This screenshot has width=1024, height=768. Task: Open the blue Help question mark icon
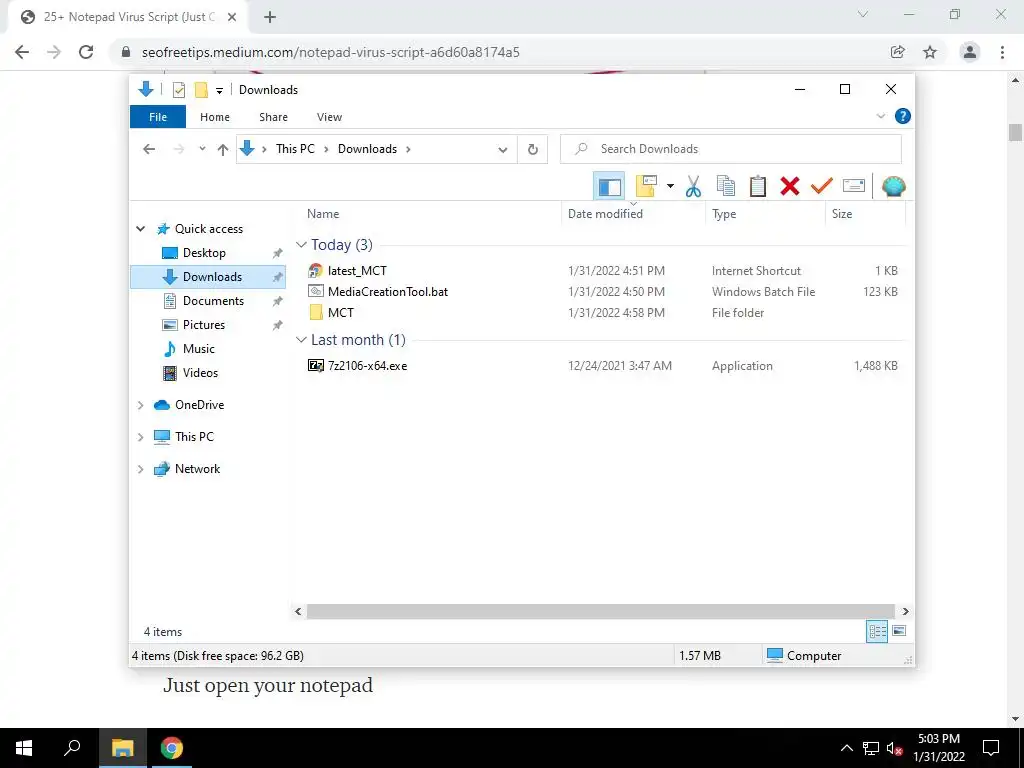click(903, 116)
